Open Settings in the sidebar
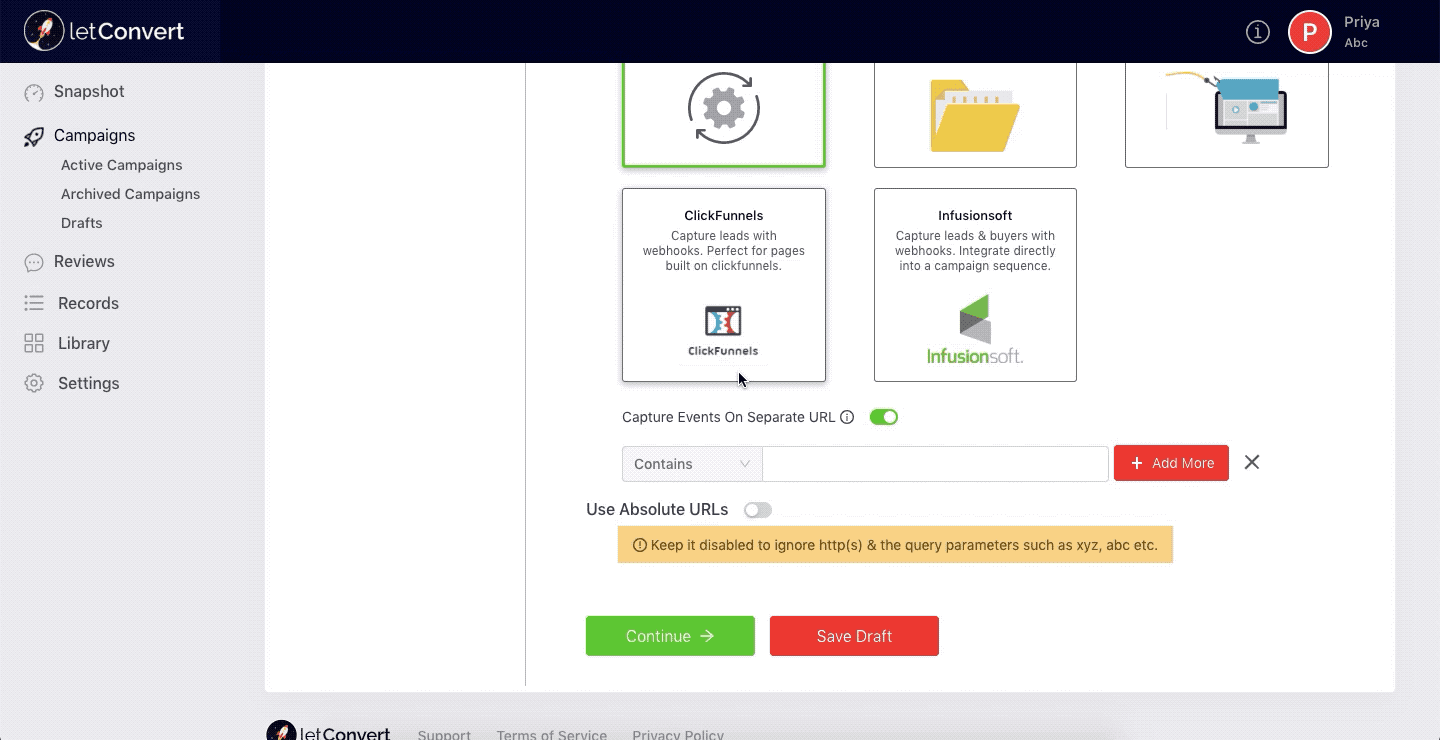 coord(88,383)
